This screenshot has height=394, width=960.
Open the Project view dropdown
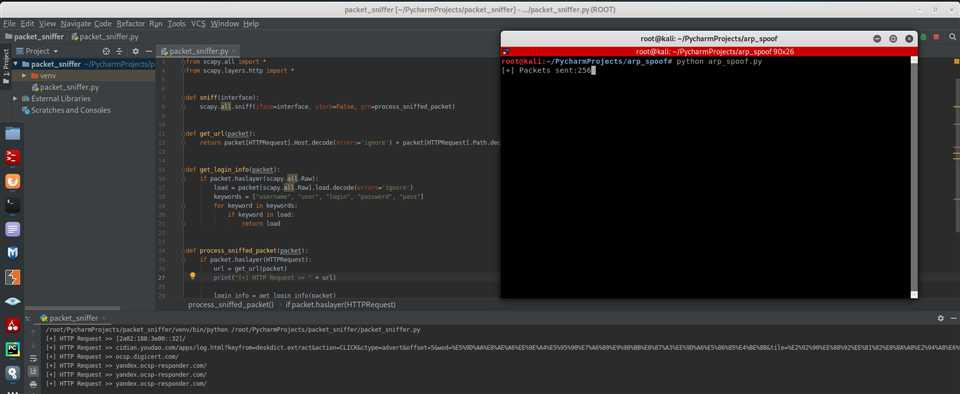(38, 51)
